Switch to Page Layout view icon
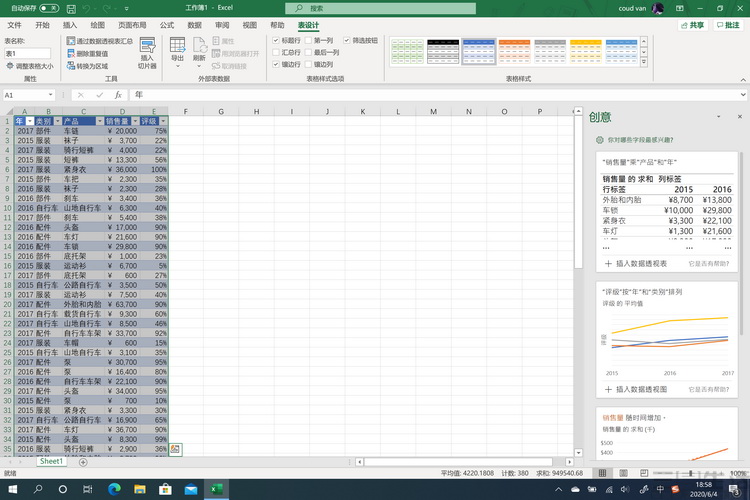Image resolution: width=750 pixels, height=500 pixels. (x=623, y=473)
